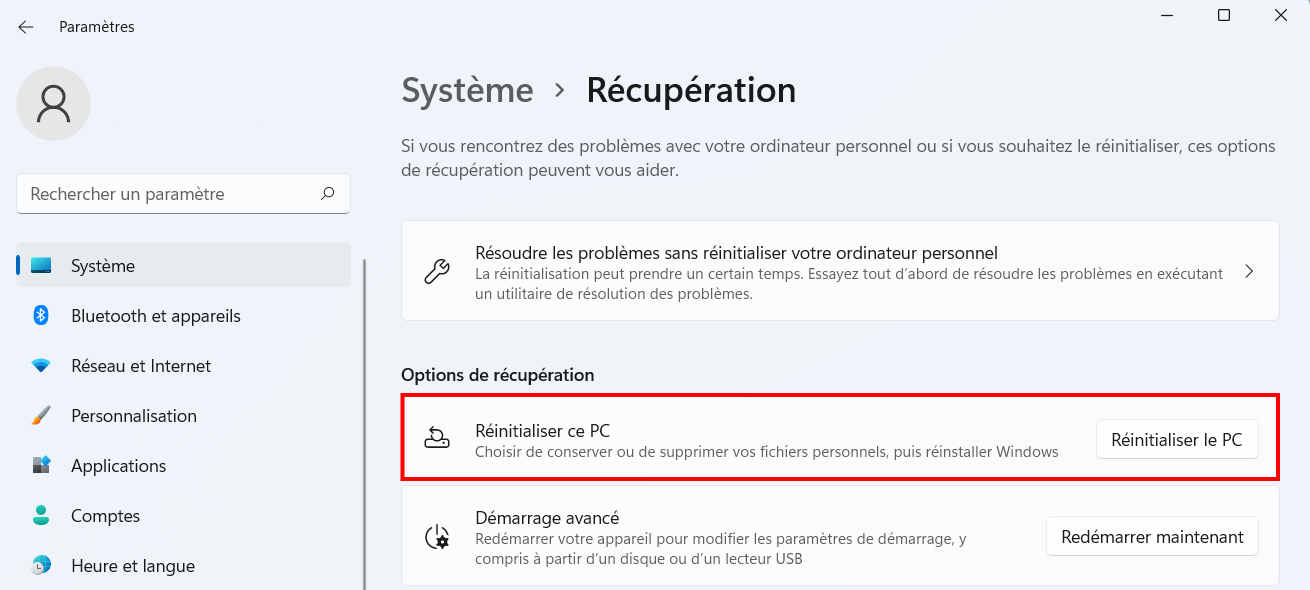1310x590 pixels.
Task: Go to Système breadcrumb link
Action: point(467,90)
